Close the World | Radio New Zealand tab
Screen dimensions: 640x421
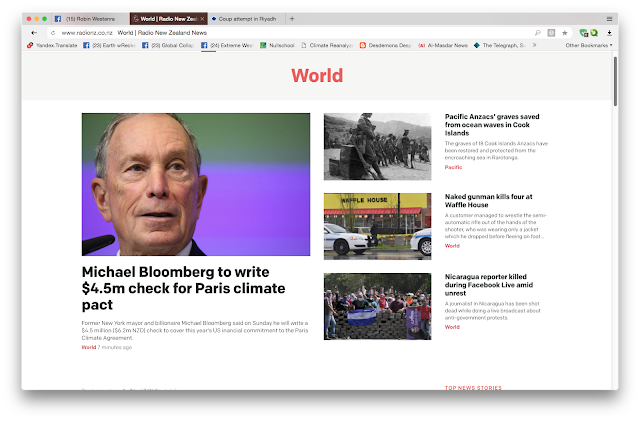click(x=202, y=19)
